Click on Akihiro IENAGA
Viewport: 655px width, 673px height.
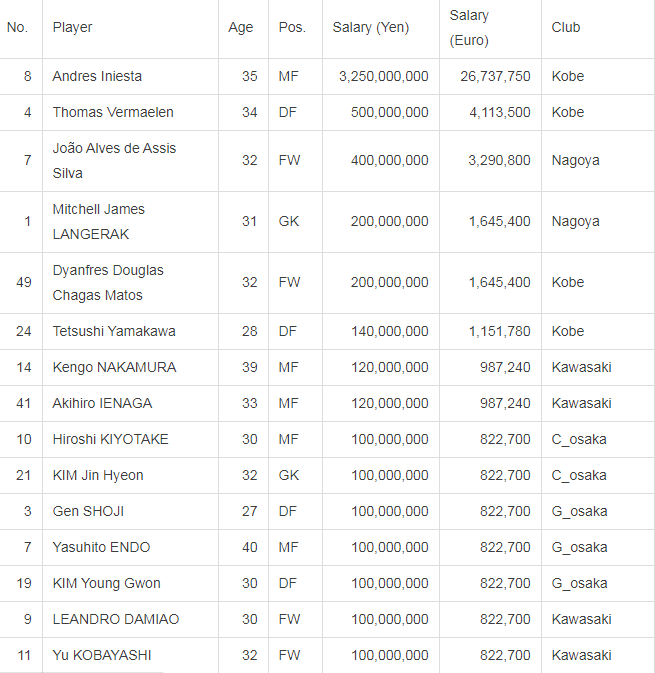[102, 403]
